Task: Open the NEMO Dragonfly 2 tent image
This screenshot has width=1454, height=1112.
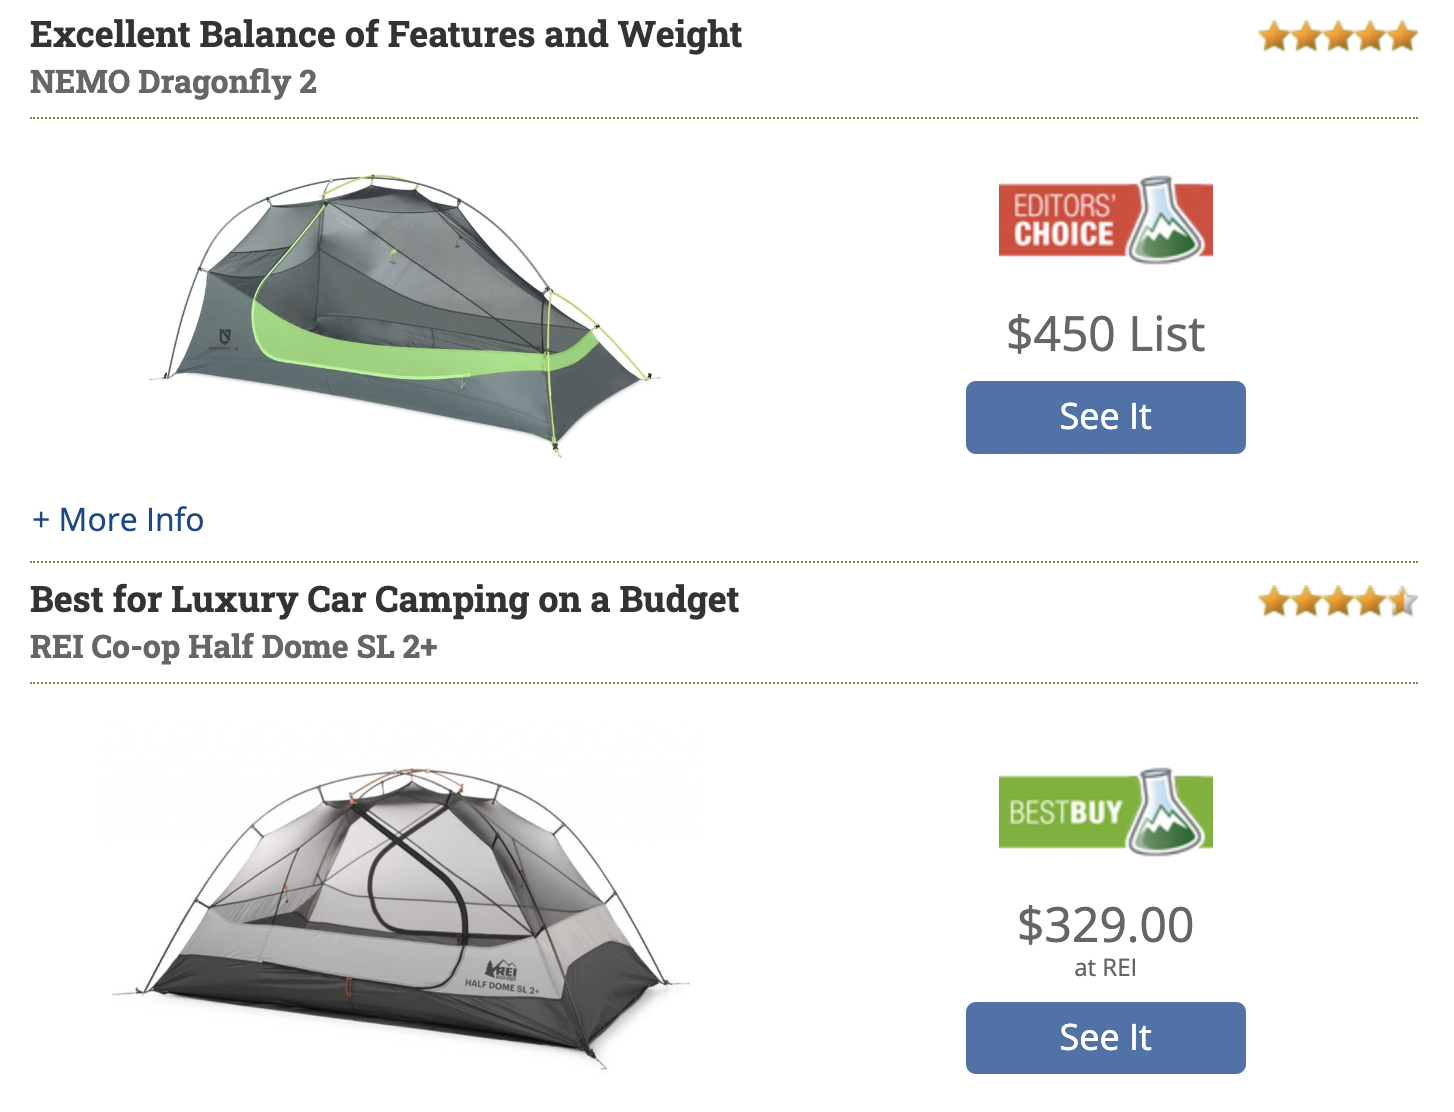Action: (405, 314)
